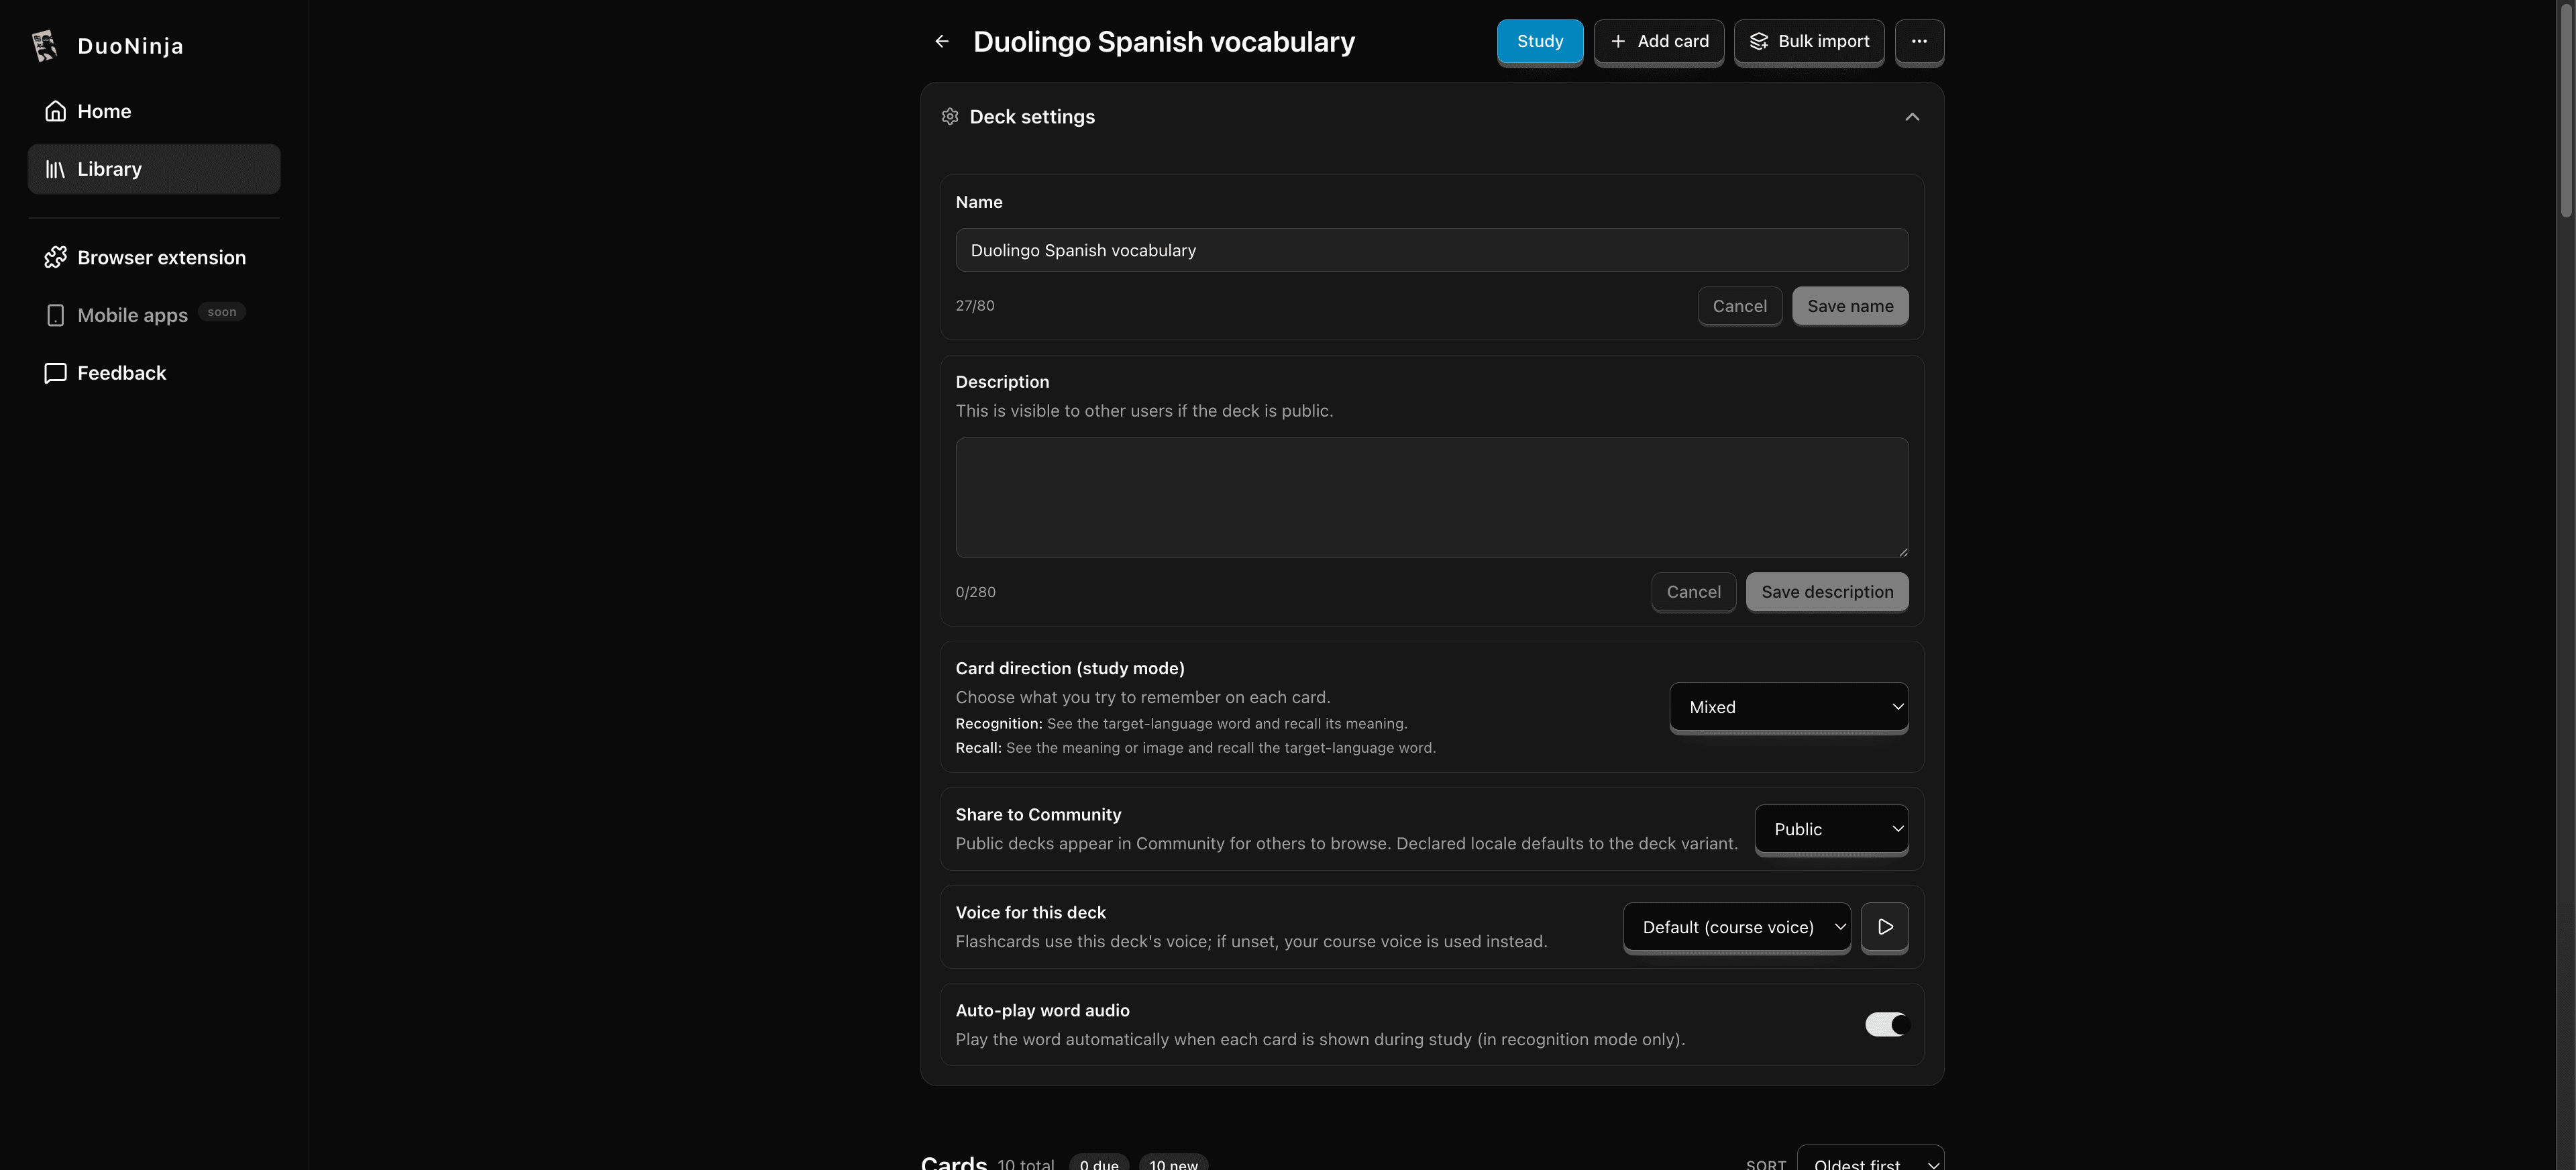Viewport: 2576px width, 1170px height.
Task: Click the Browser extension puzzle icon
Action: (55, 257)
